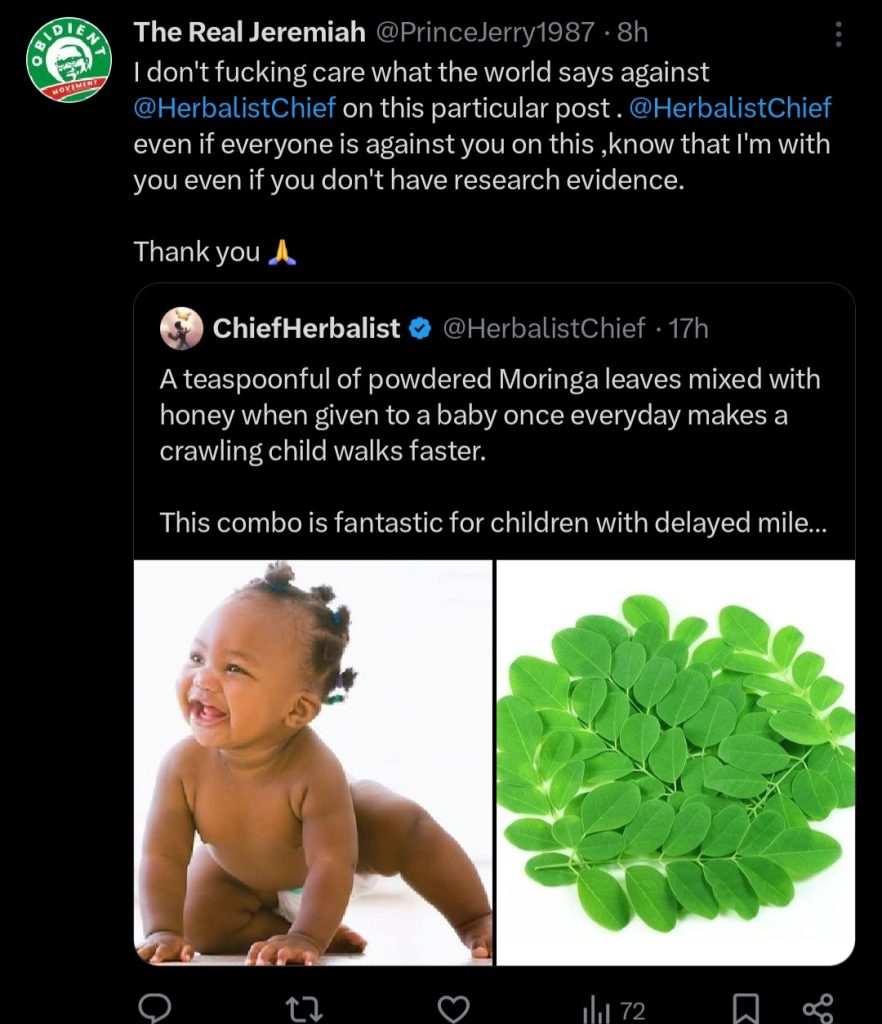Share the post via share icon
The image size is (882, 1024).
tap(817, 1008)
